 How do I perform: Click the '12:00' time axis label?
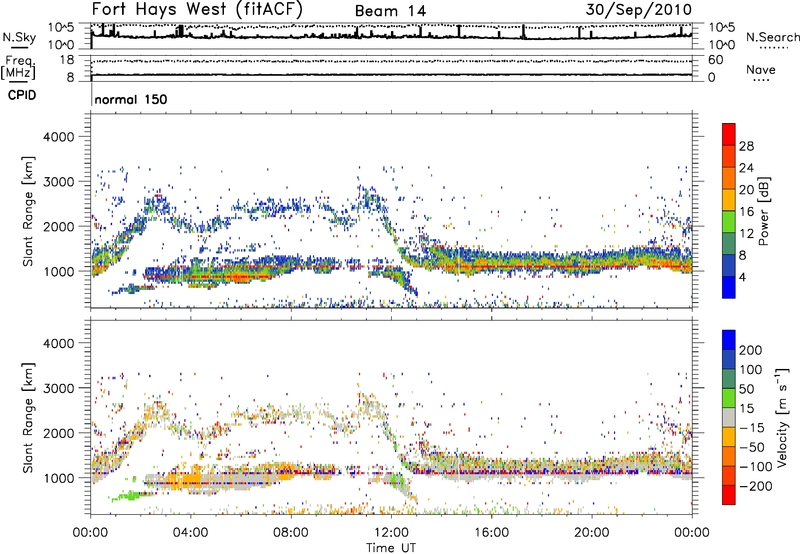pyautogui.click(x=391, y=533)
